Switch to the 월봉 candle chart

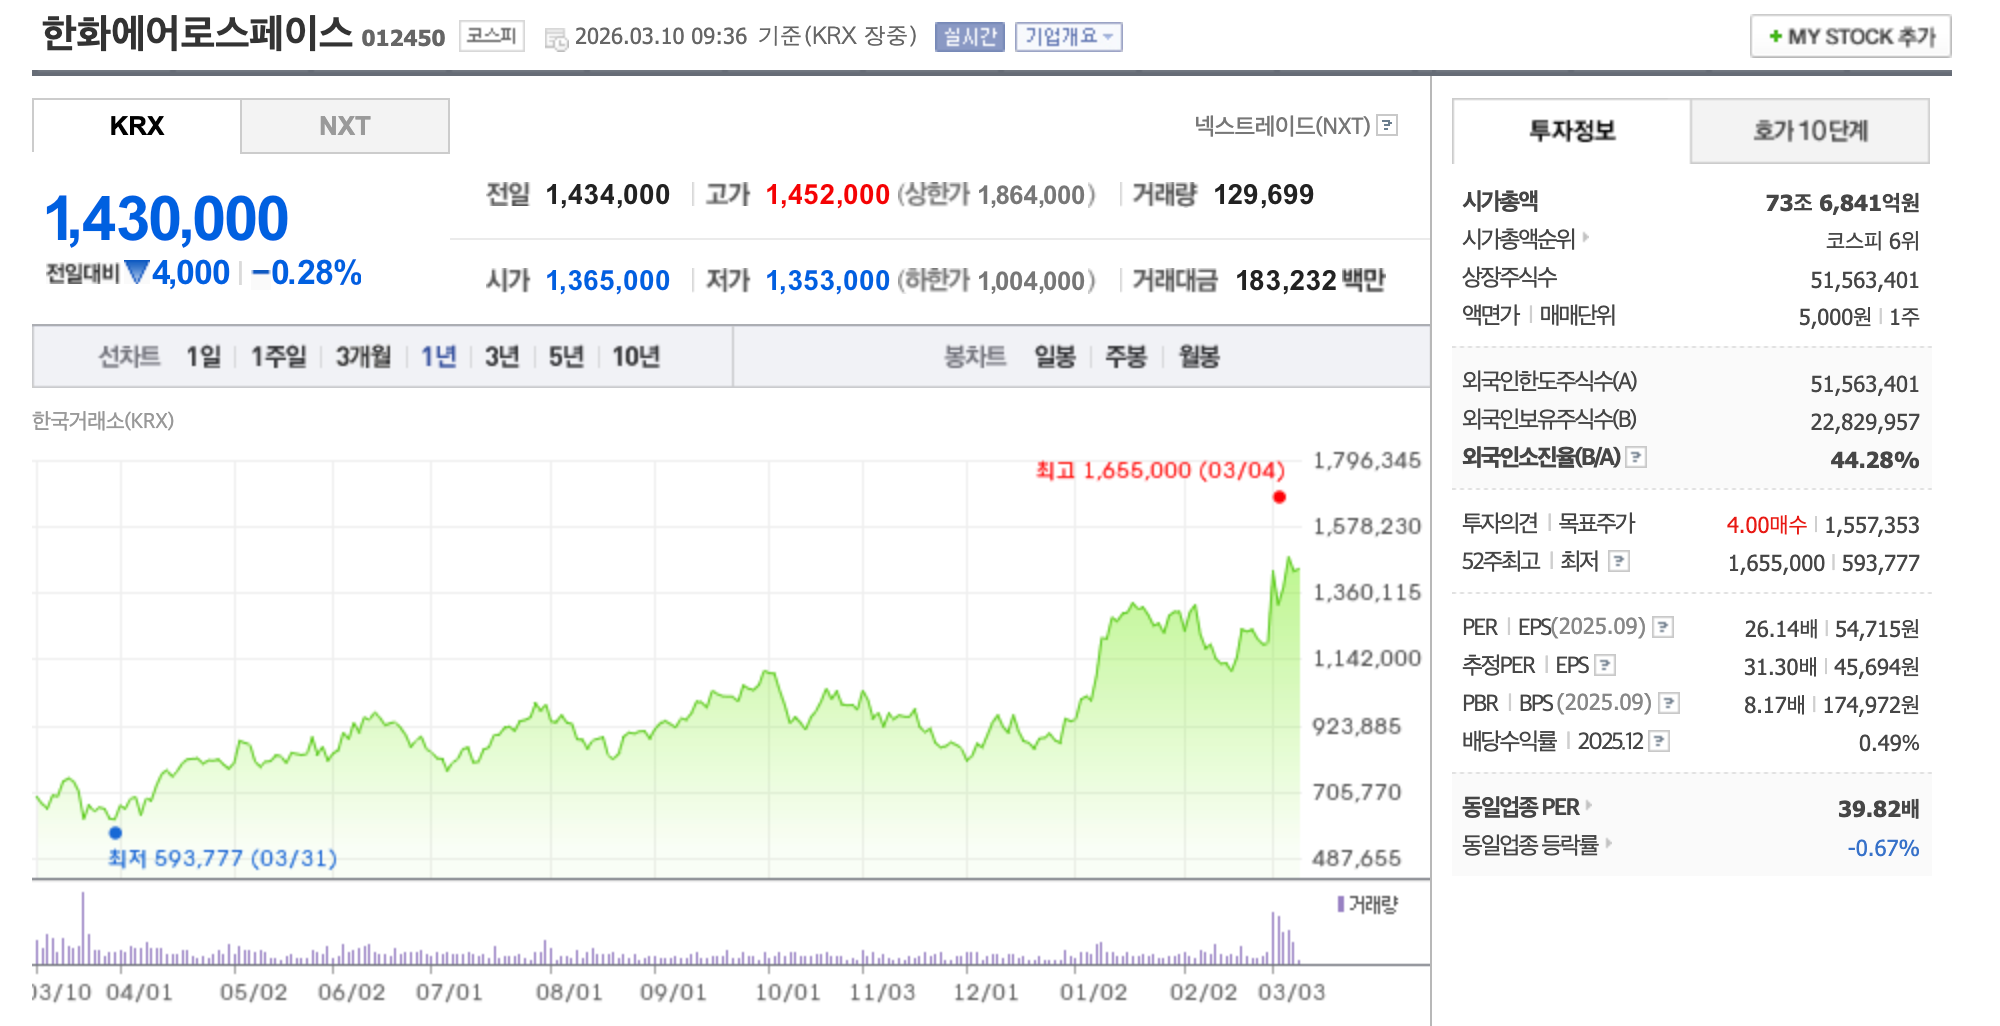(1199, 357)
